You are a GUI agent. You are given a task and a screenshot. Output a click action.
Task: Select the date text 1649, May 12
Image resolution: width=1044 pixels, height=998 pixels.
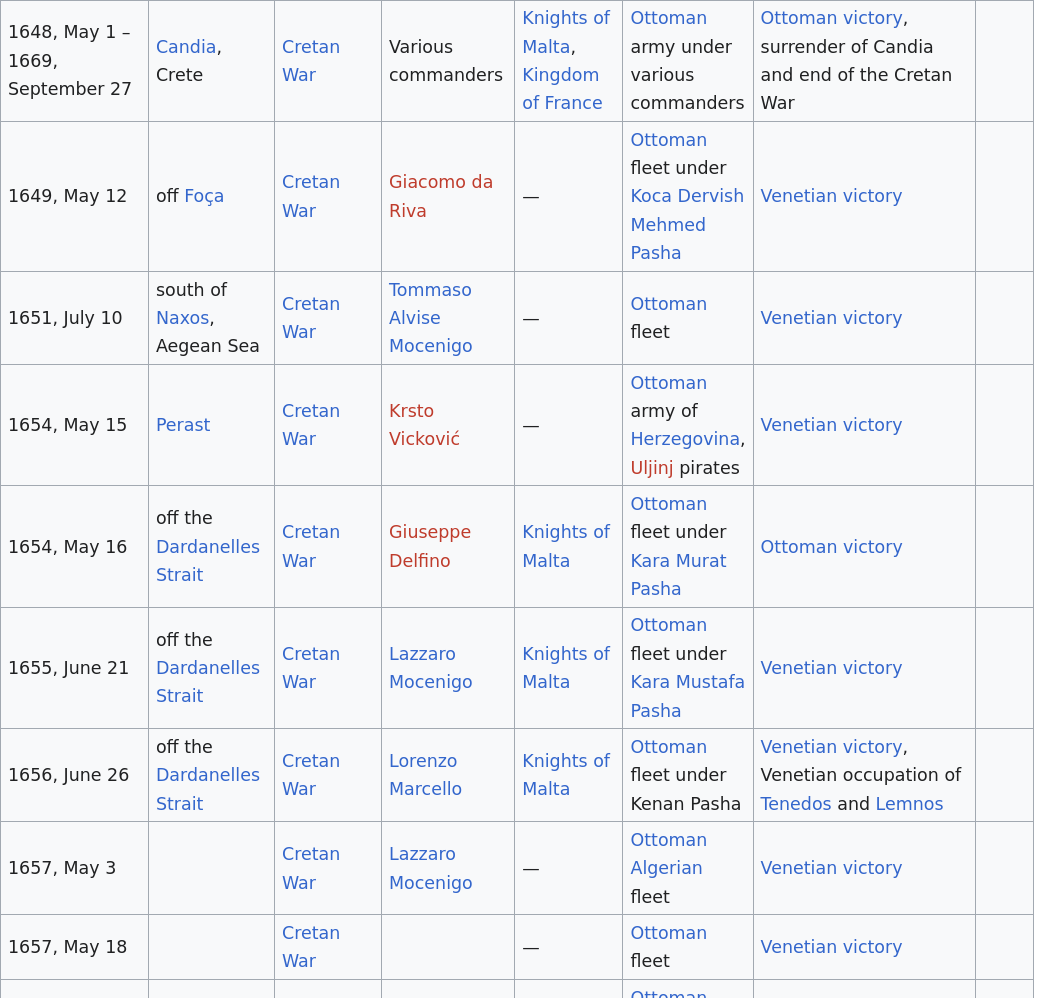(x=67, y=196)
